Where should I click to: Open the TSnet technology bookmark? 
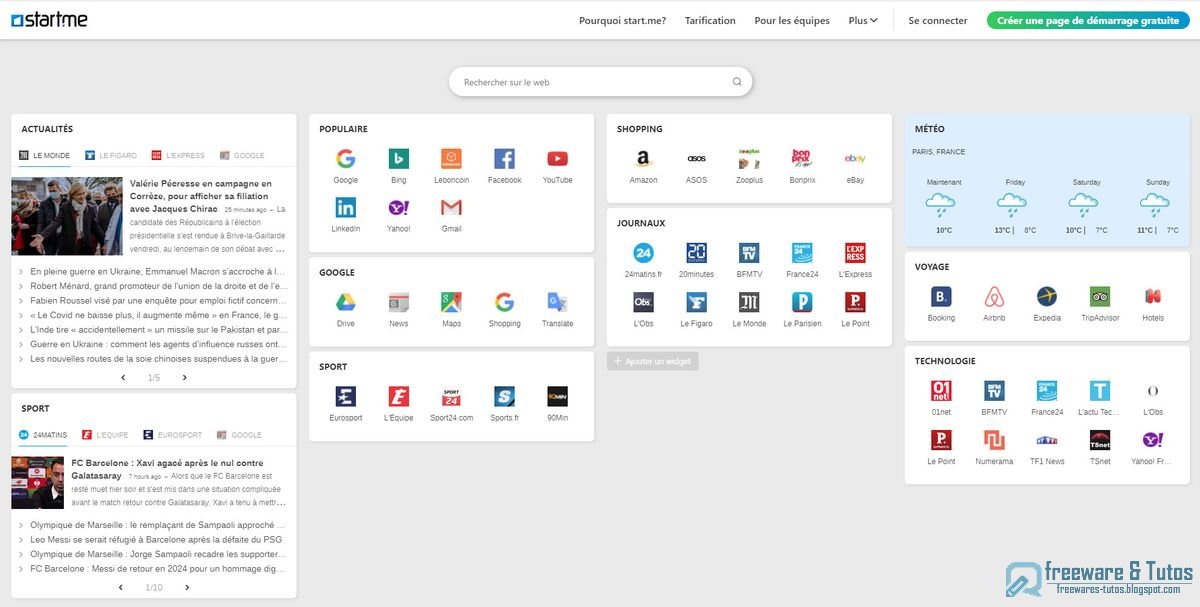pyautogui.click(x=1100, y=440)
